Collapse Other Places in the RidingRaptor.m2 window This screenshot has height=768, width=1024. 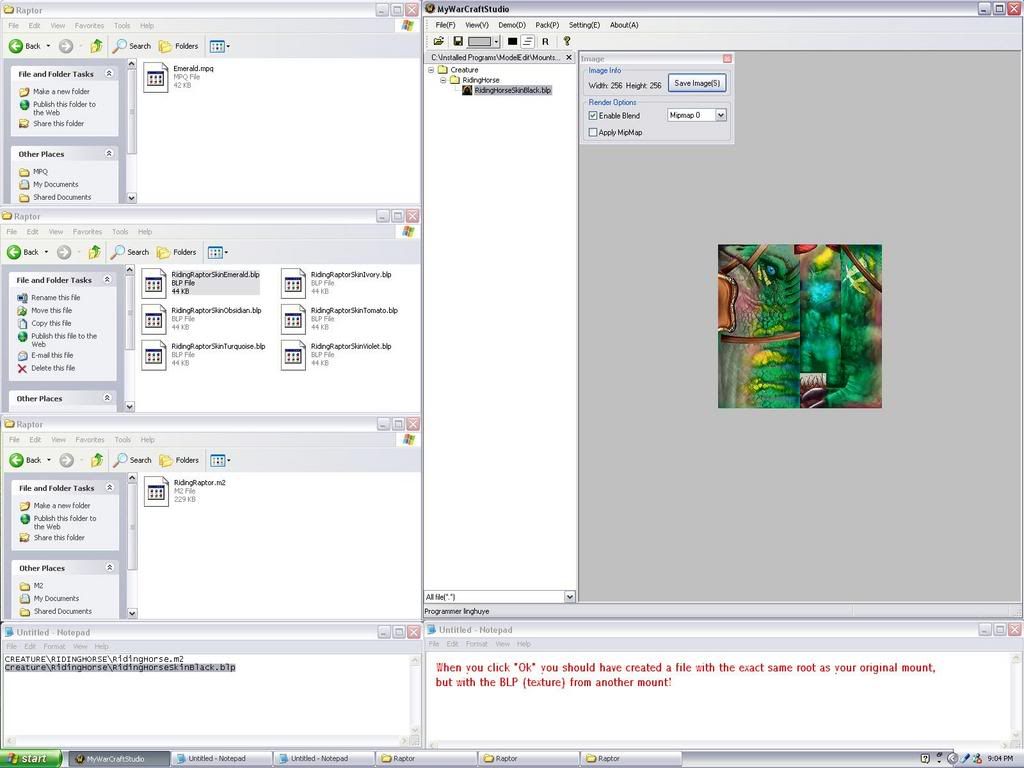coord(110,568)
